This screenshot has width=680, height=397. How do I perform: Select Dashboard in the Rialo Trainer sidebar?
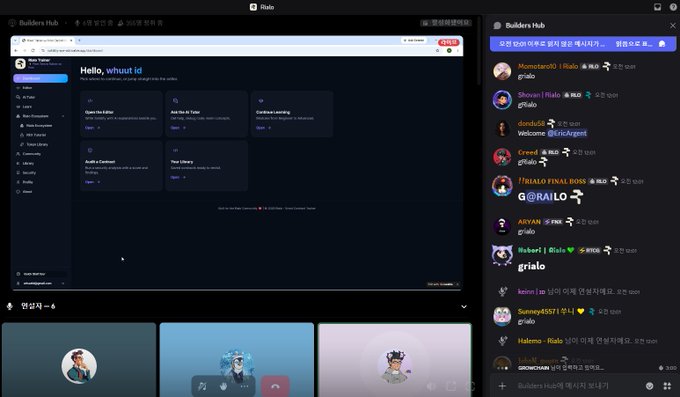(x=40, y=78)
